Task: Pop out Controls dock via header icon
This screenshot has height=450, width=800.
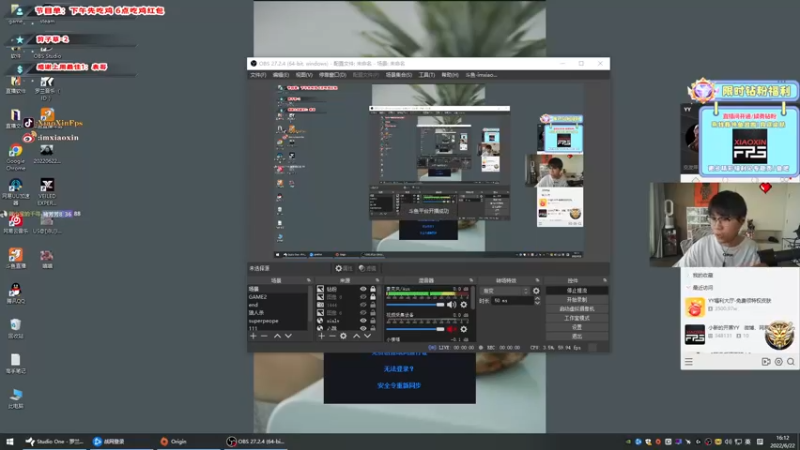Action: tap(605, 281)
